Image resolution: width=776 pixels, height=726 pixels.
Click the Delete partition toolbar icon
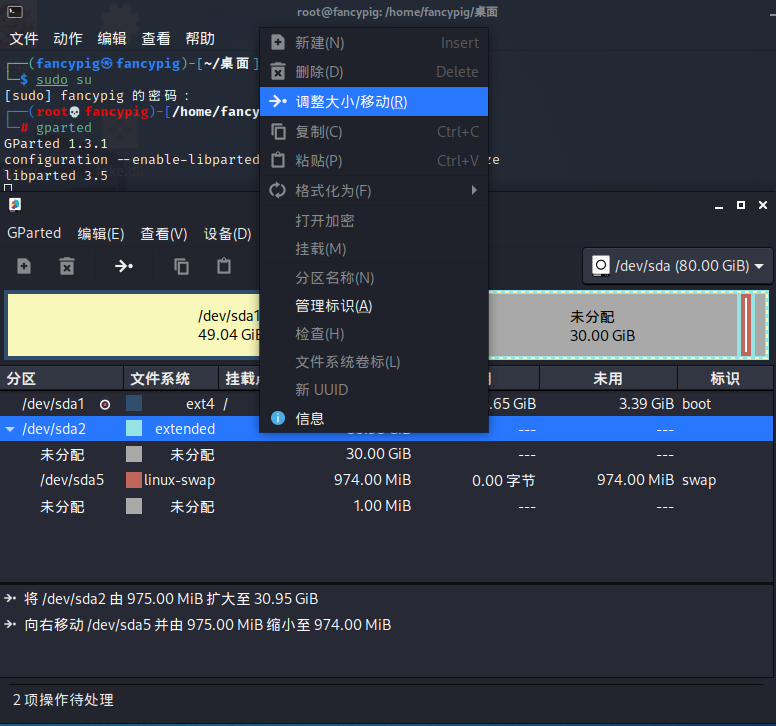(67, 266)
